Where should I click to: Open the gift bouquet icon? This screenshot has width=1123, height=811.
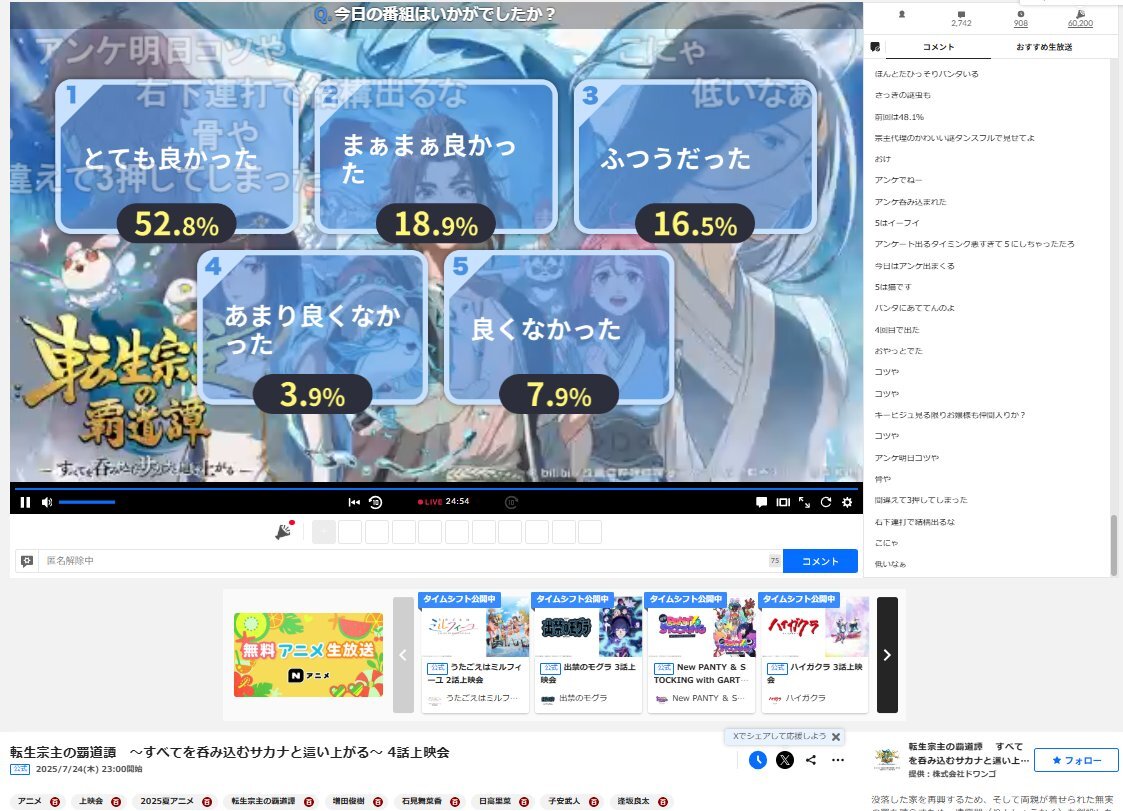[x=284, y=530]
